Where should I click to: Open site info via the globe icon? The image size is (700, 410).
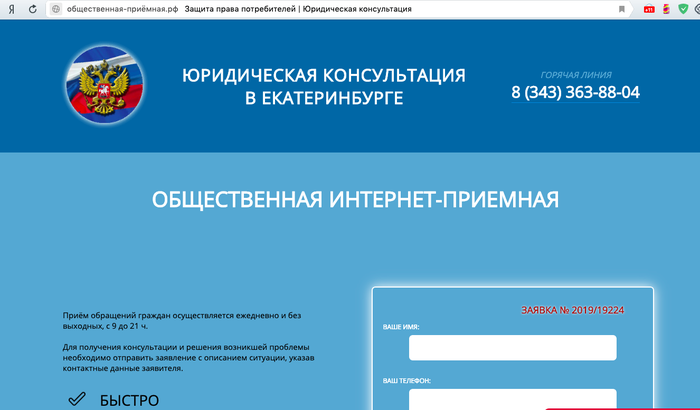point(56,8)
